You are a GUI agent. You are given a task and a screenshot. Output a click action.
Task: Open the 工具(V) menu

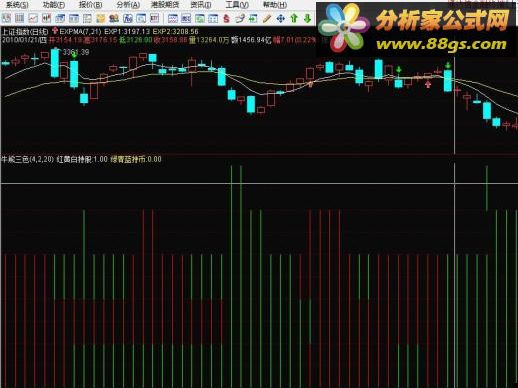tap(237, 5)
